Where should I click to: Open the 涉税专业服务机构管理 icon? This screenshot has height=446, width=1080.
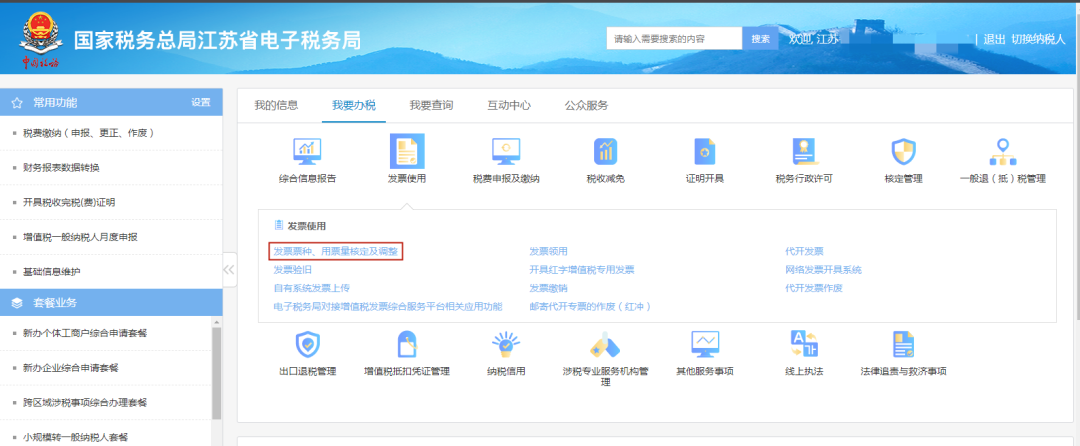pyautogui.click(x=605, y=346)
